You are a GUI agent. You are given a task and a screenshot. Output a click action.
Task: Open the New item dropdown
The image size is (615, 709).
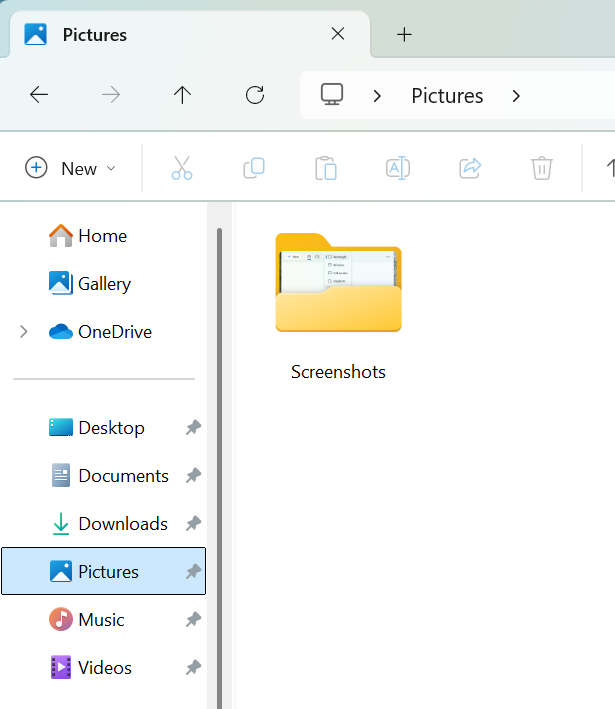tap(70, 168)
